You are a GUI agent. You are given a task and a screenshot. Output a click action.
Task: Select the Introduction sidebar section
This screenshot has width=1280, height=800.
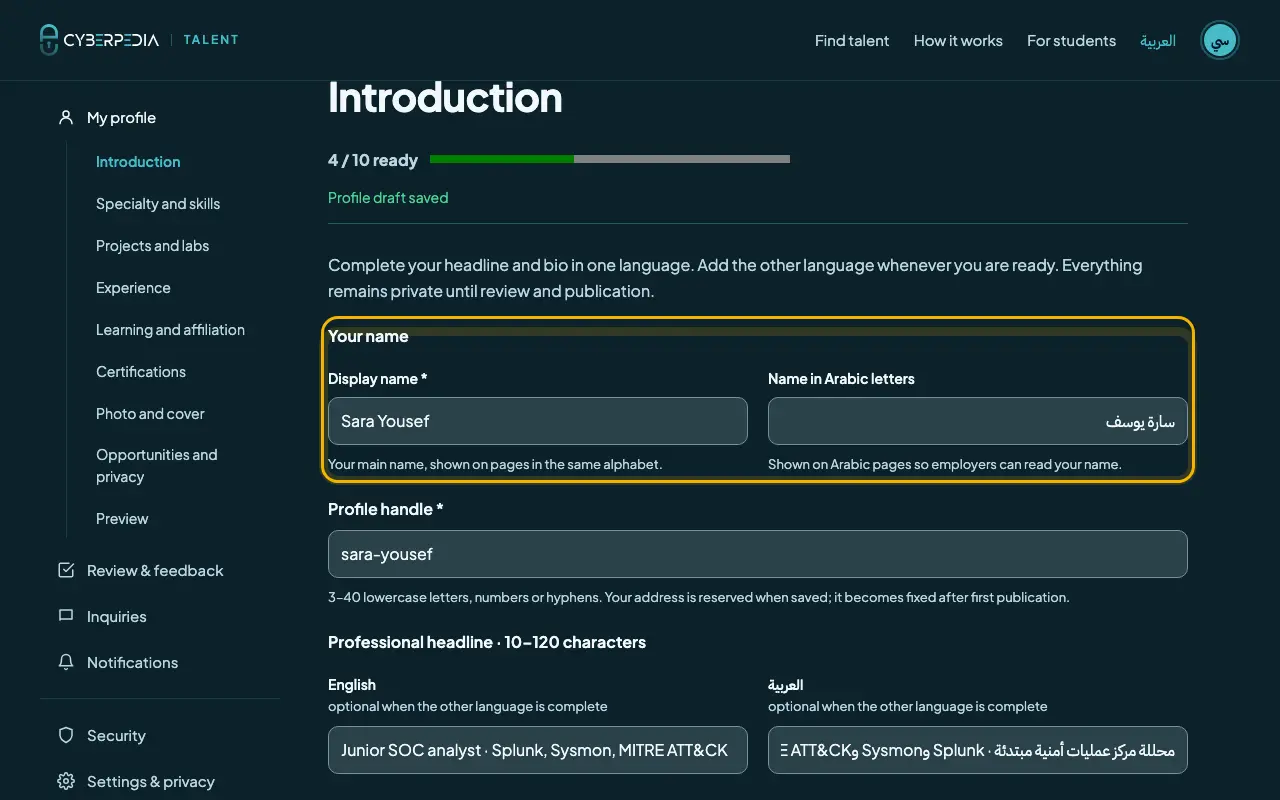(x=138, y=162)
